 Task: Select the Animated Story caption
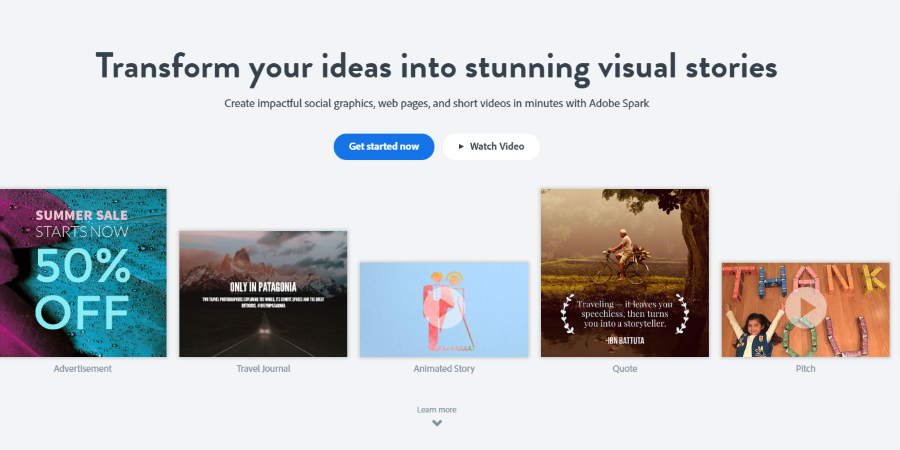click(x=443, y=369)
